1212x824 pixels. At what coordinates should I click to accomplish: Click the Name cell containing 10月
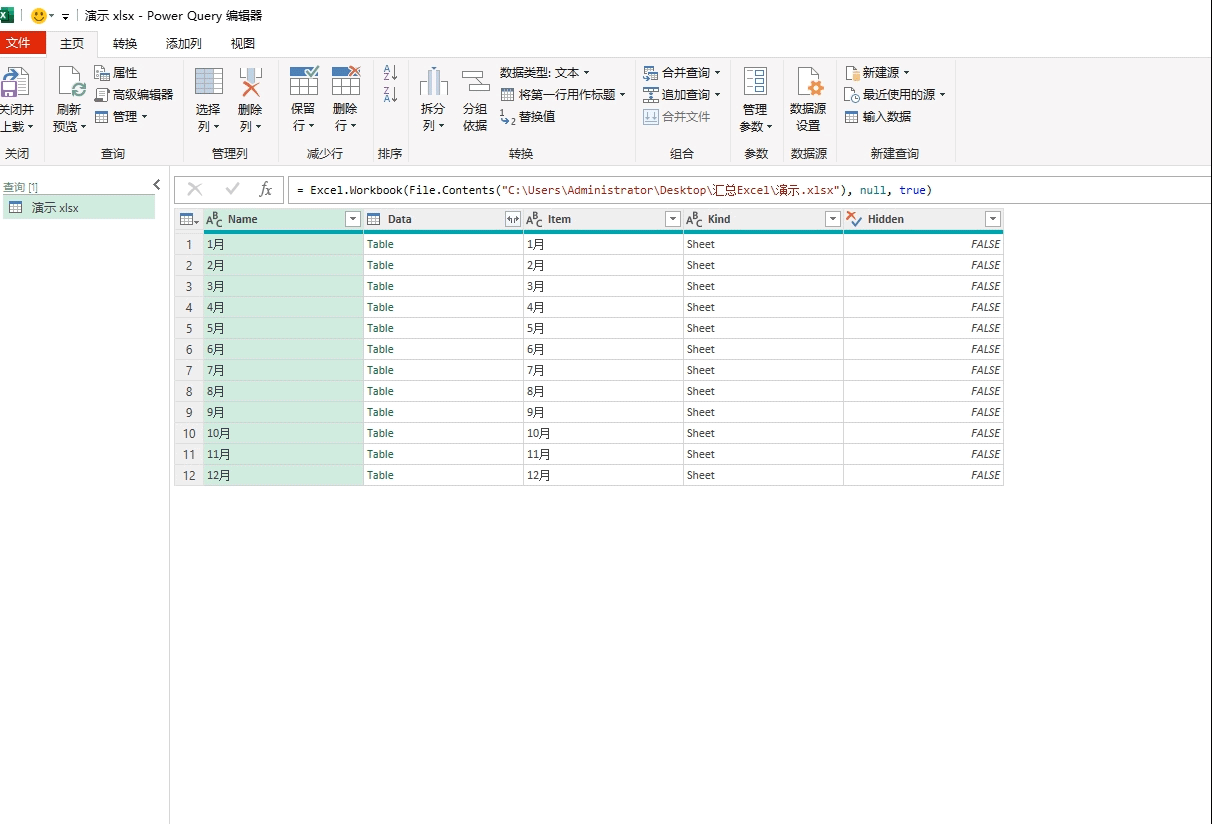[x=283, y=433]
